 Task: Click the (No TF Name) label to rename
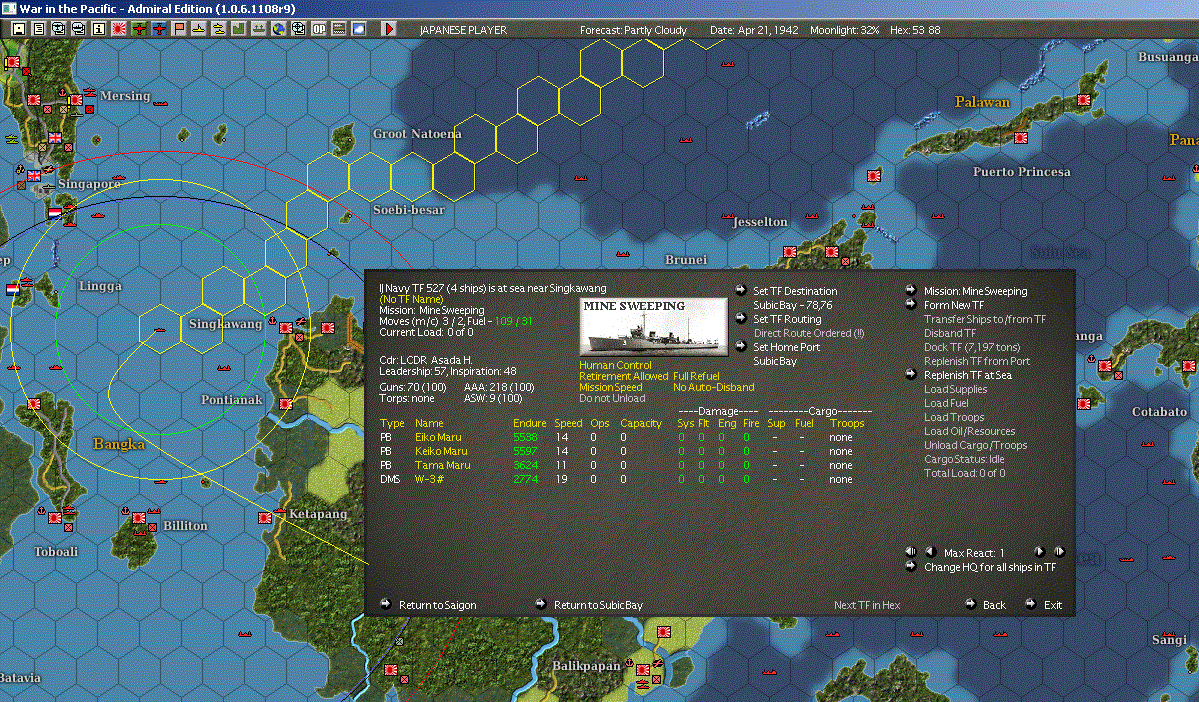point(411,299)
